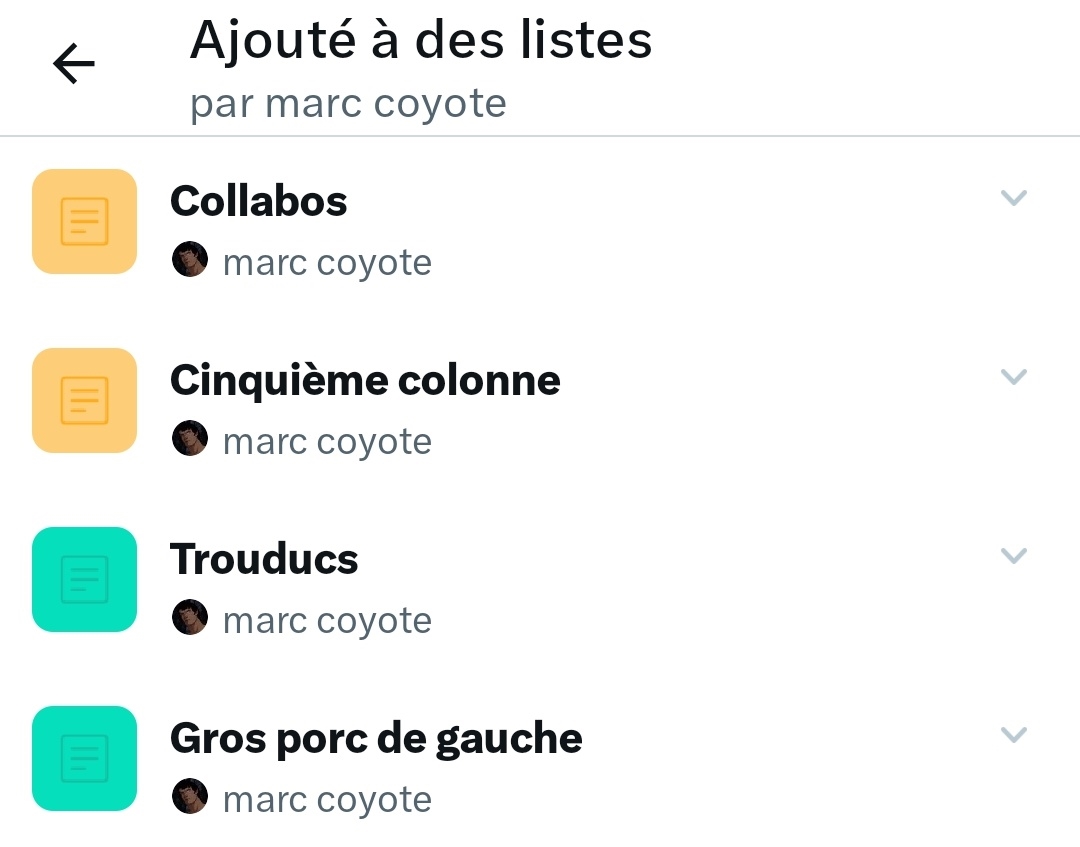Click marc coyote name under Collabos
Screen dimensions: 1080x847
[x=327, y=263]
